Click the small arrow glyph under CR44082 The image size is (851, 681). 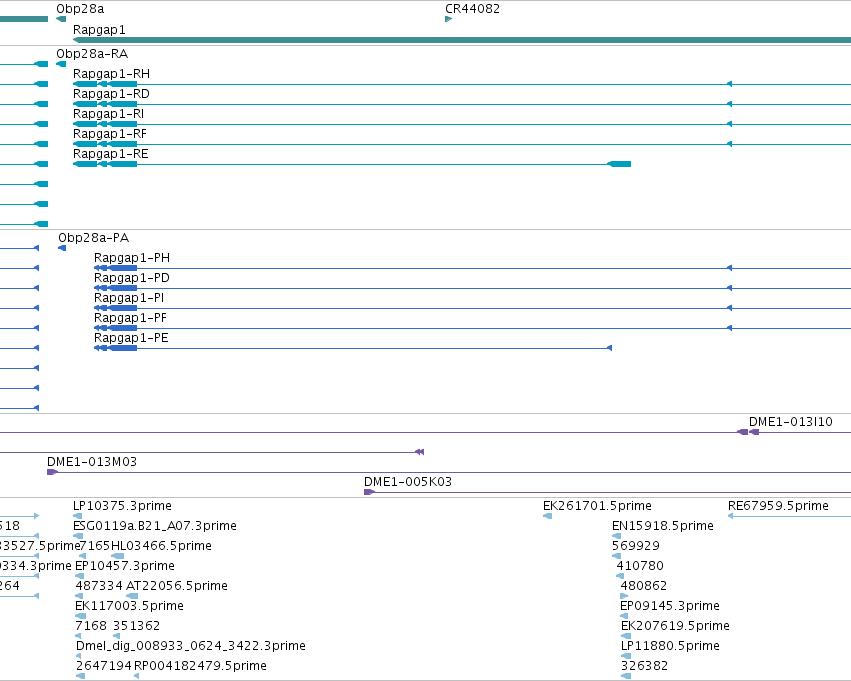[448, 19]
